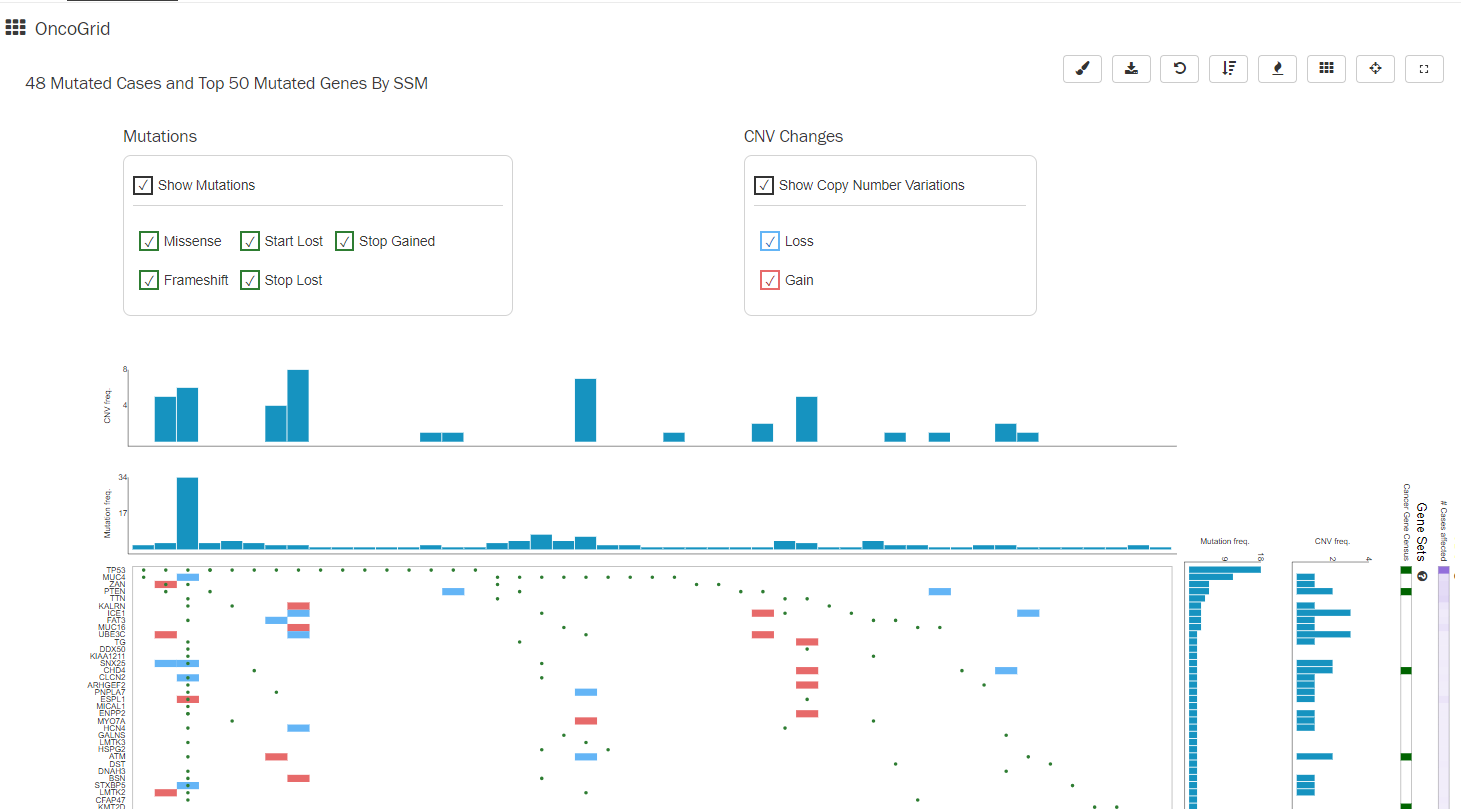Disable the Frameshift mutation checkbox
The image size is (1461, 809).
[149, 280]
